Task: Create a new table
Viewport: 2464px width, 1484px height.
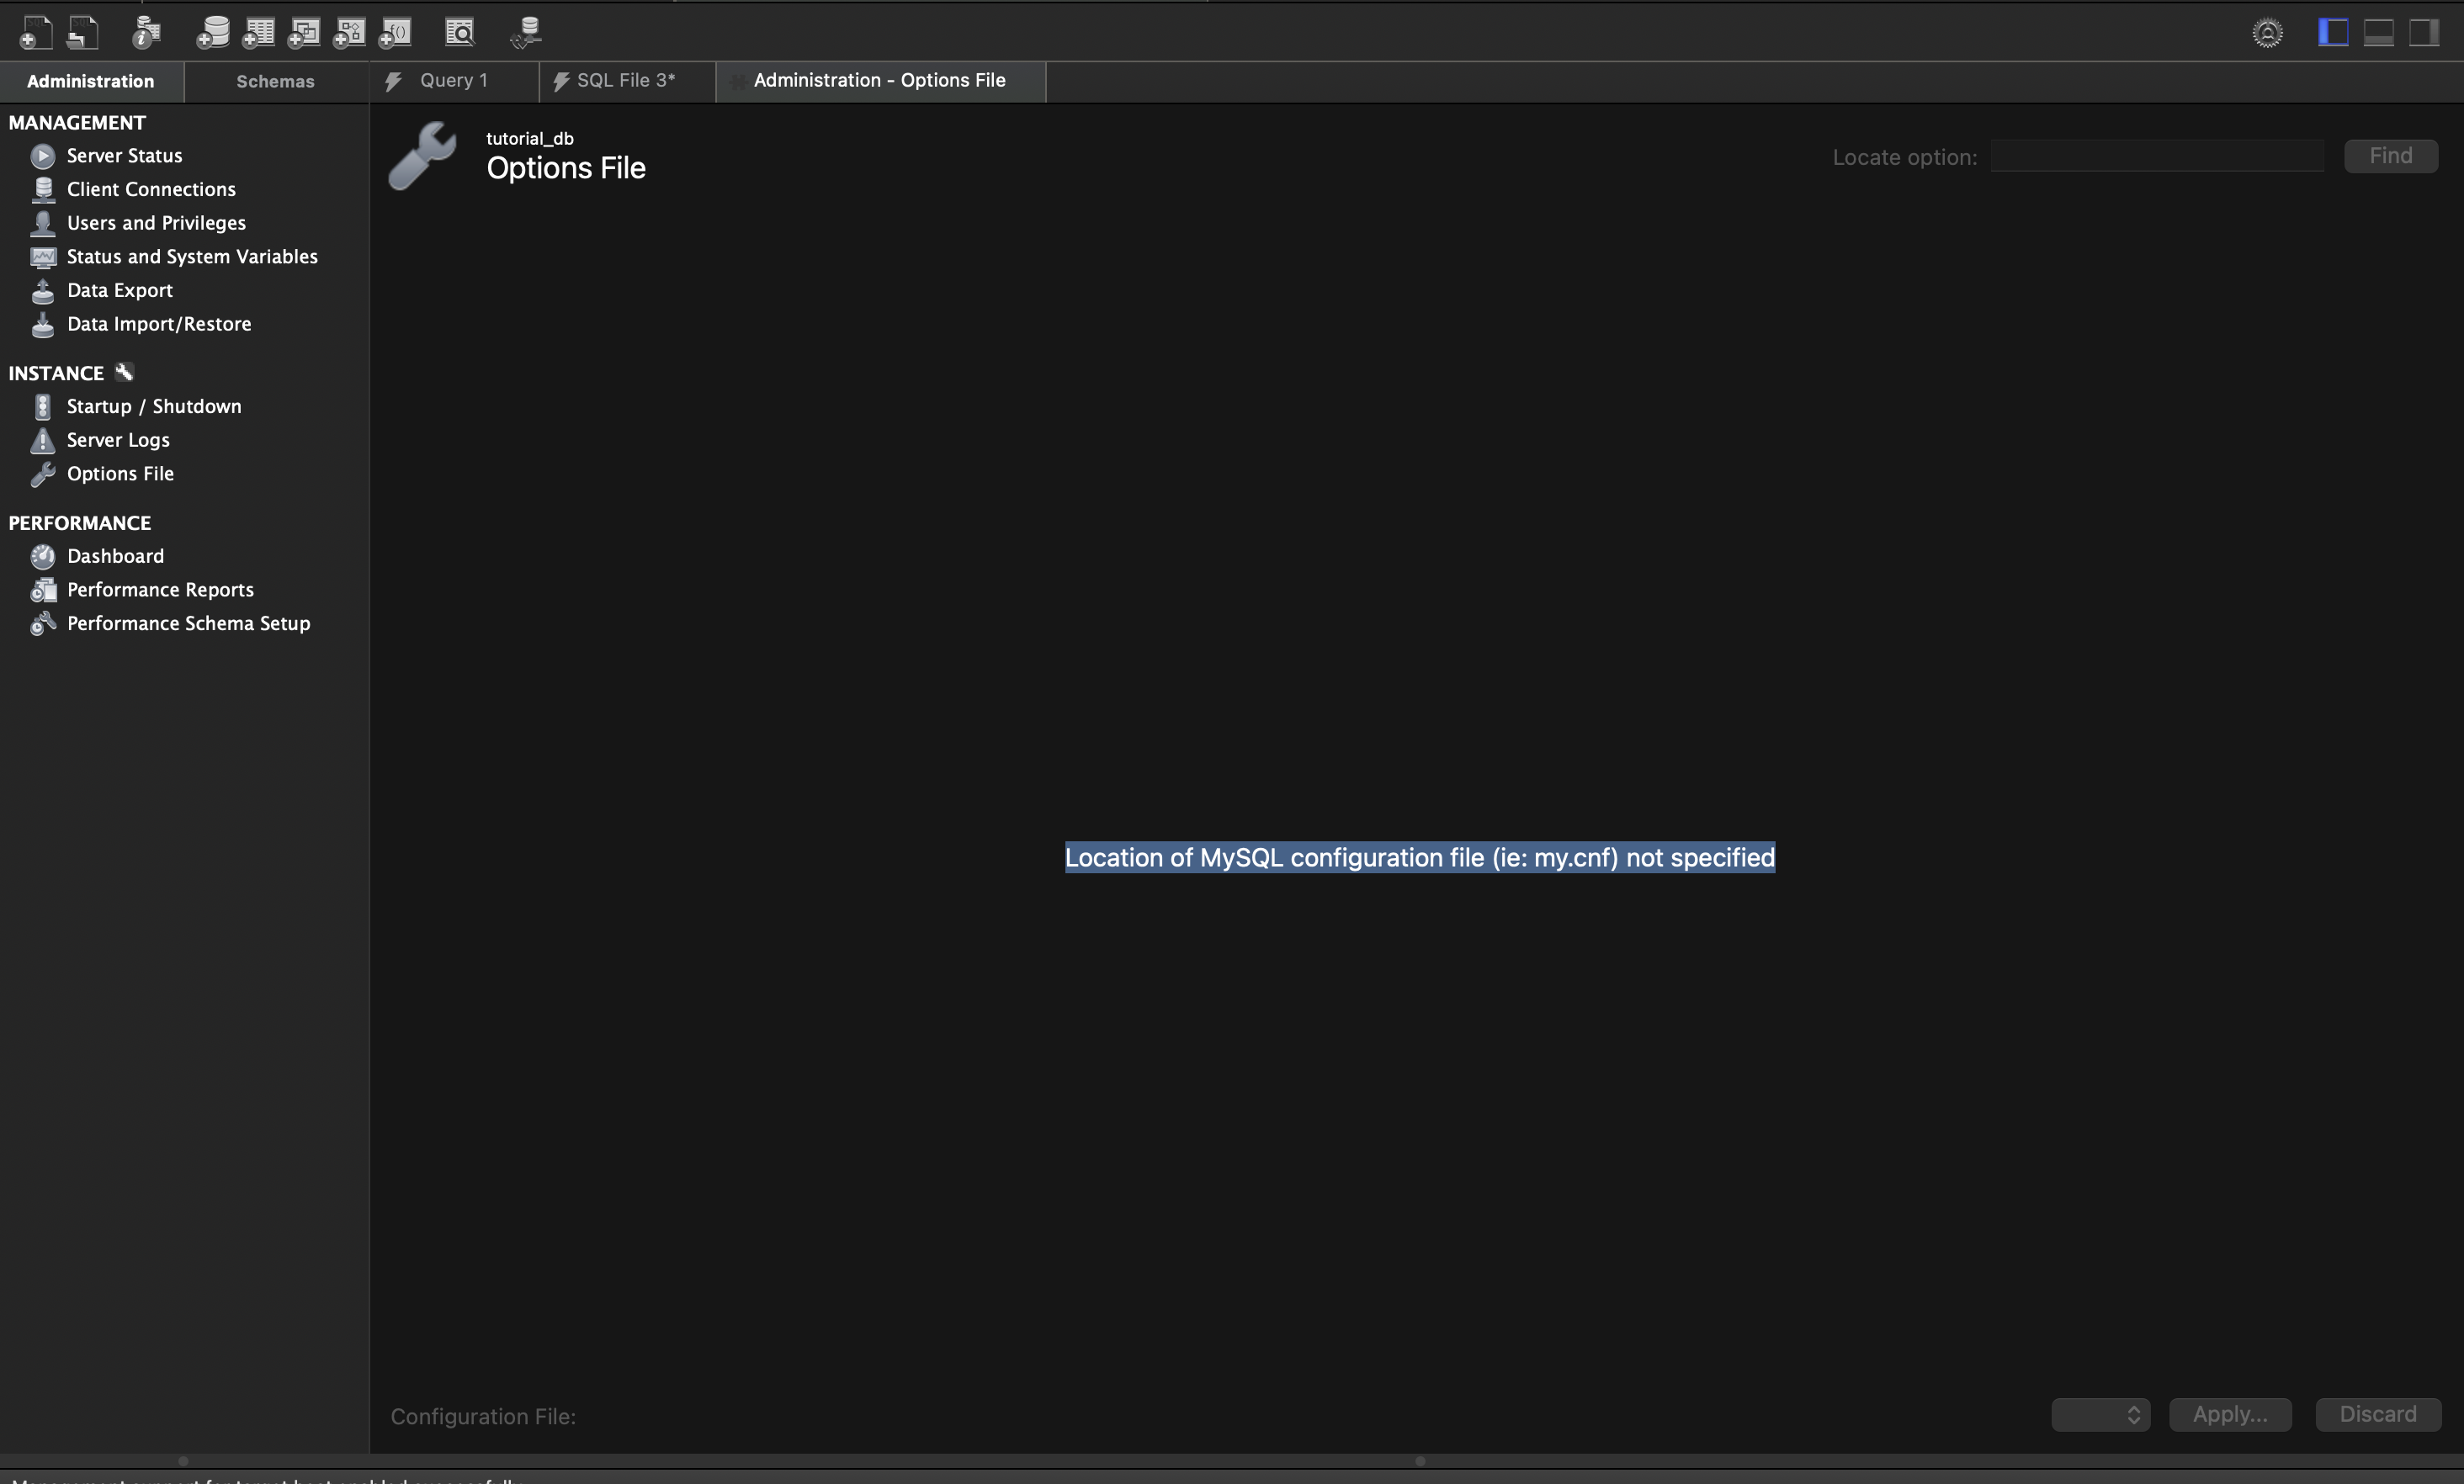Action: click(x=258, y=32)
